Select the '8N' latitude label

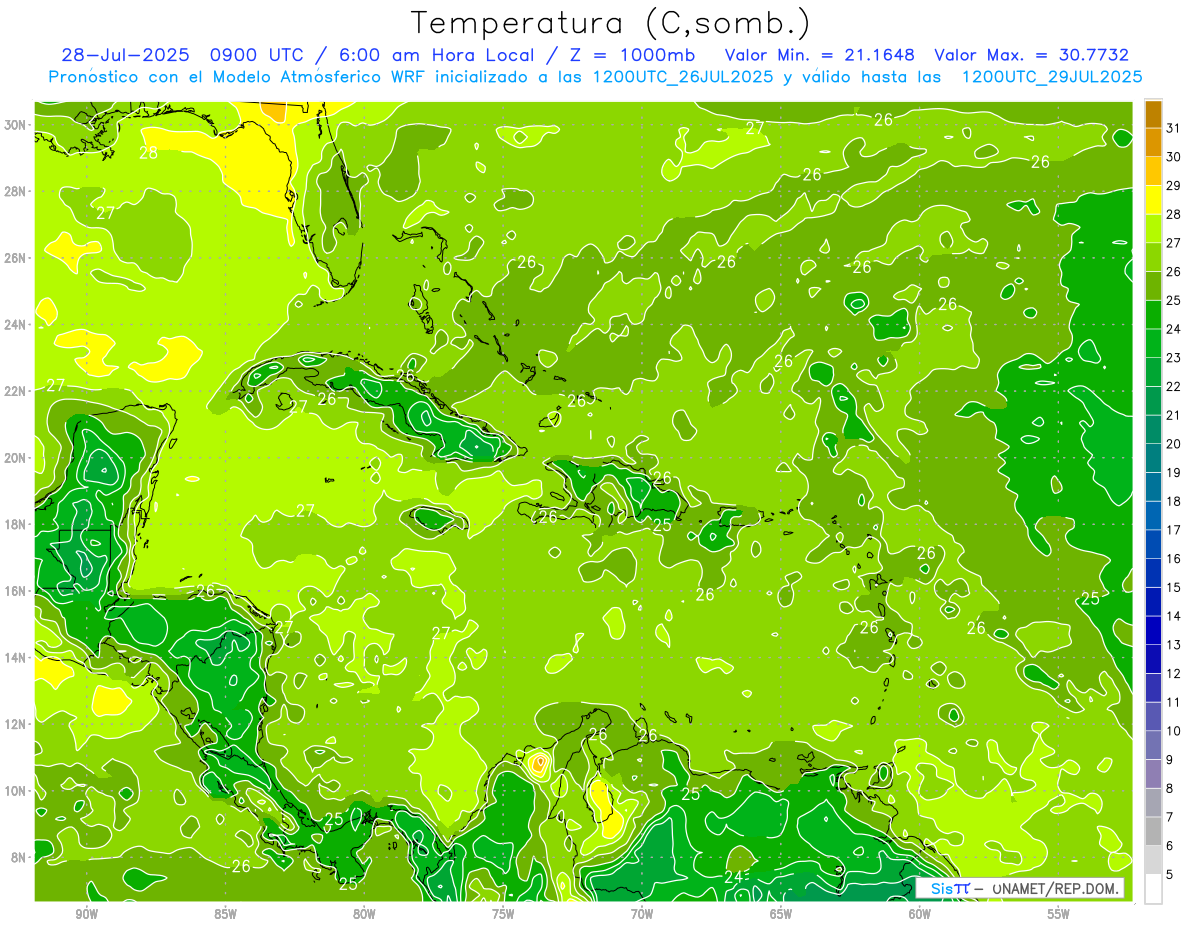click(x=20, y=857)
